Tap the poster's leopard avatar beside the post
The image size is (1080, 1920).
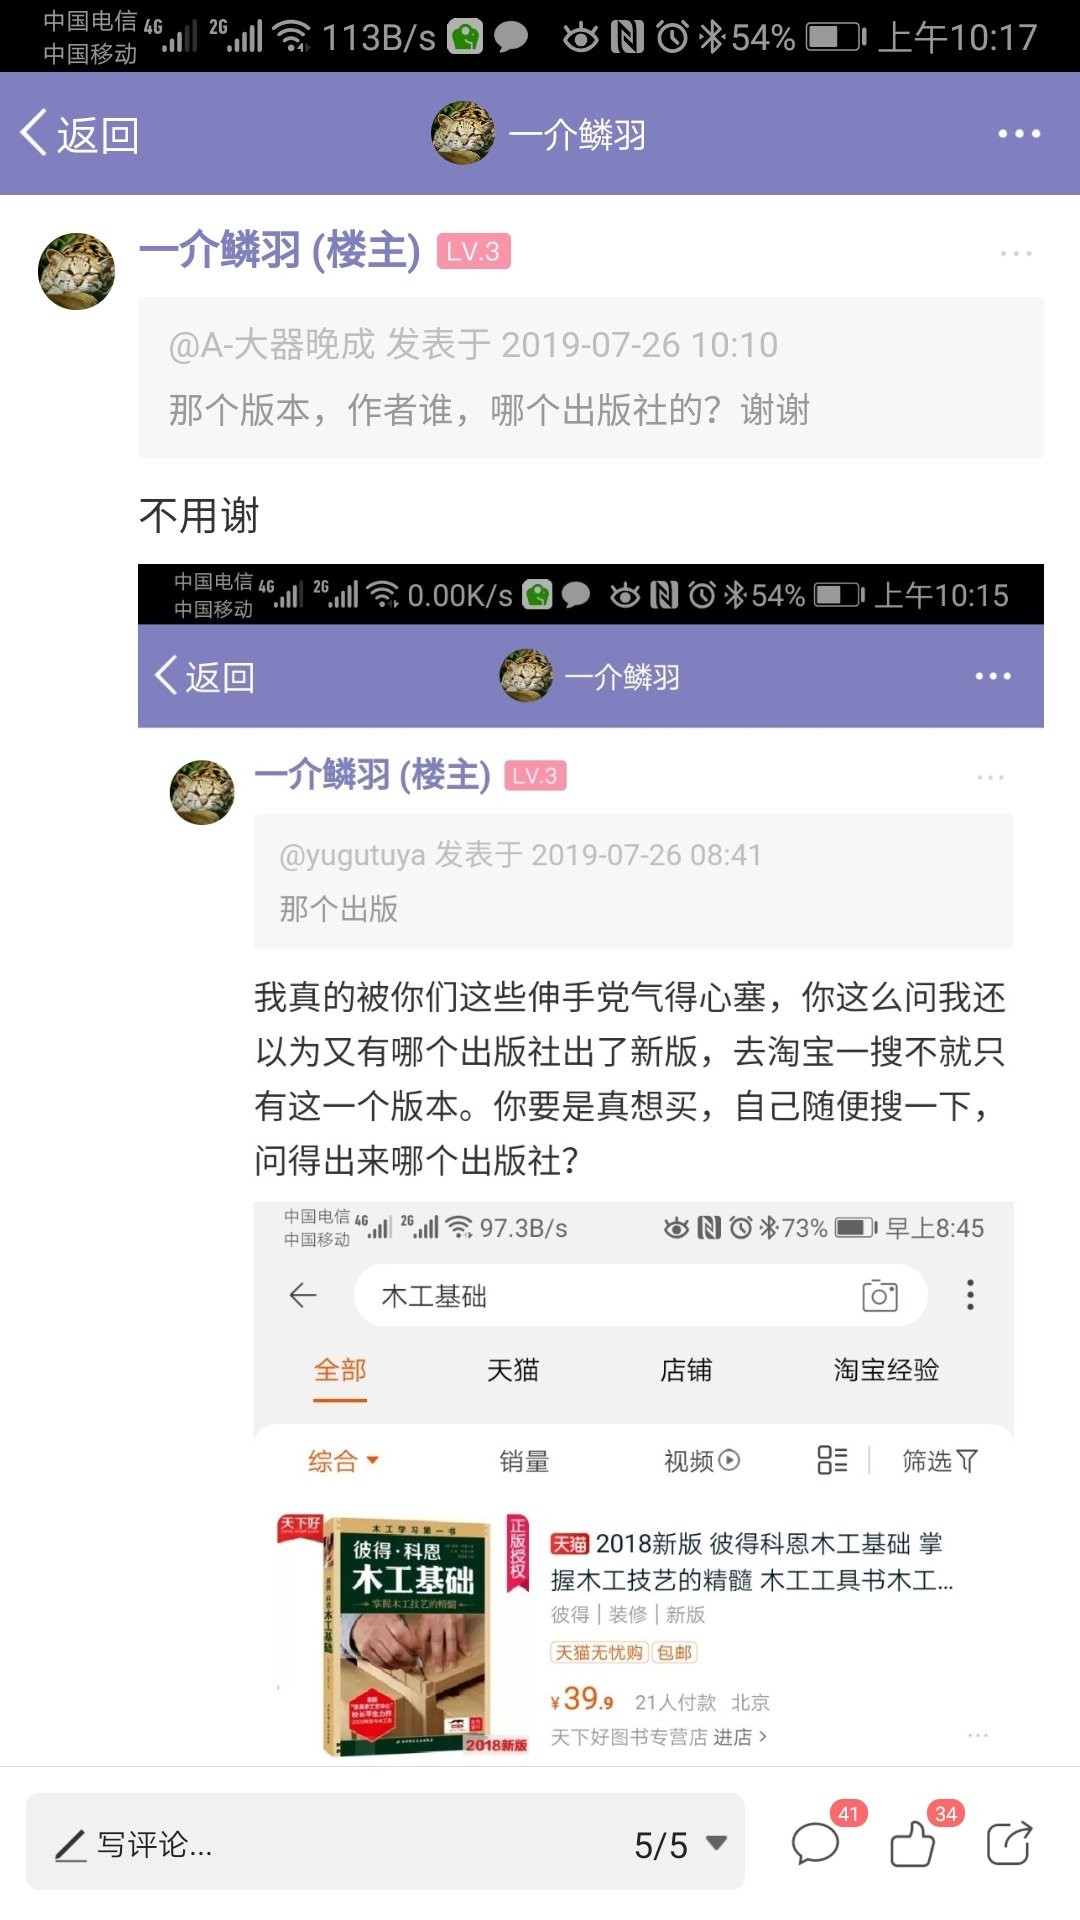76,271
